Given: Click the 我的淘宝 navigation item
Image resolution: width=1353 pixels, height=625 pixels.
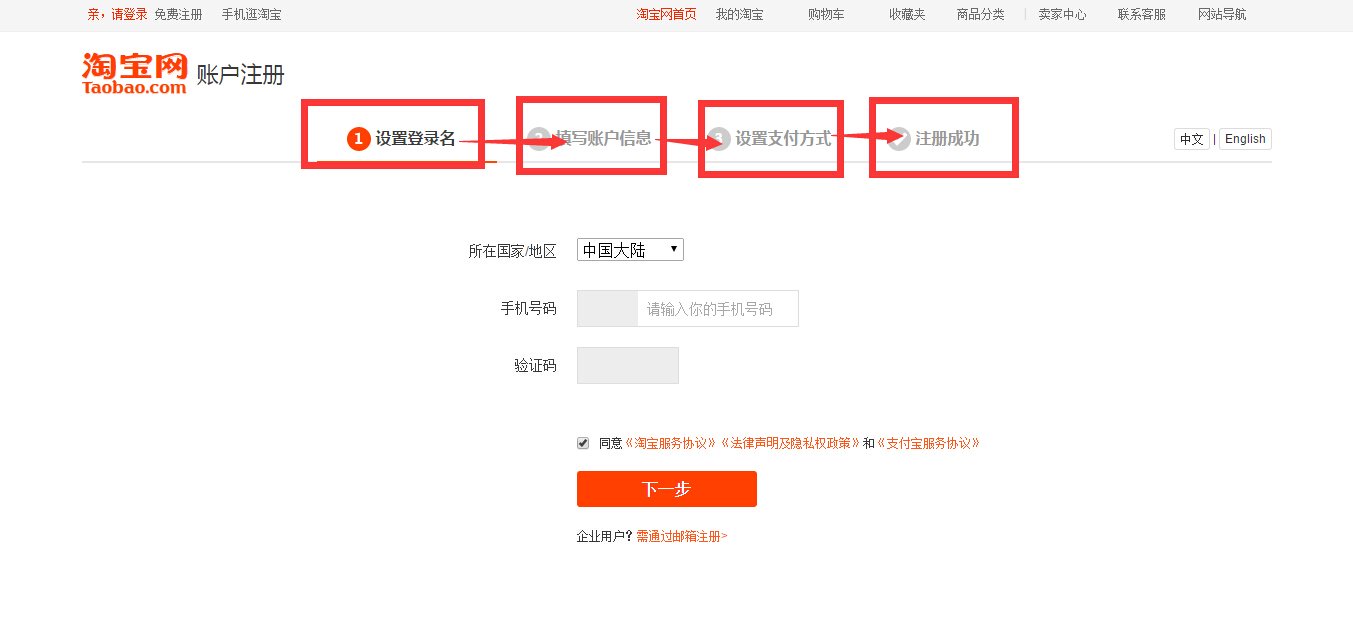Looking at the screenshot, I should point(739,15).
